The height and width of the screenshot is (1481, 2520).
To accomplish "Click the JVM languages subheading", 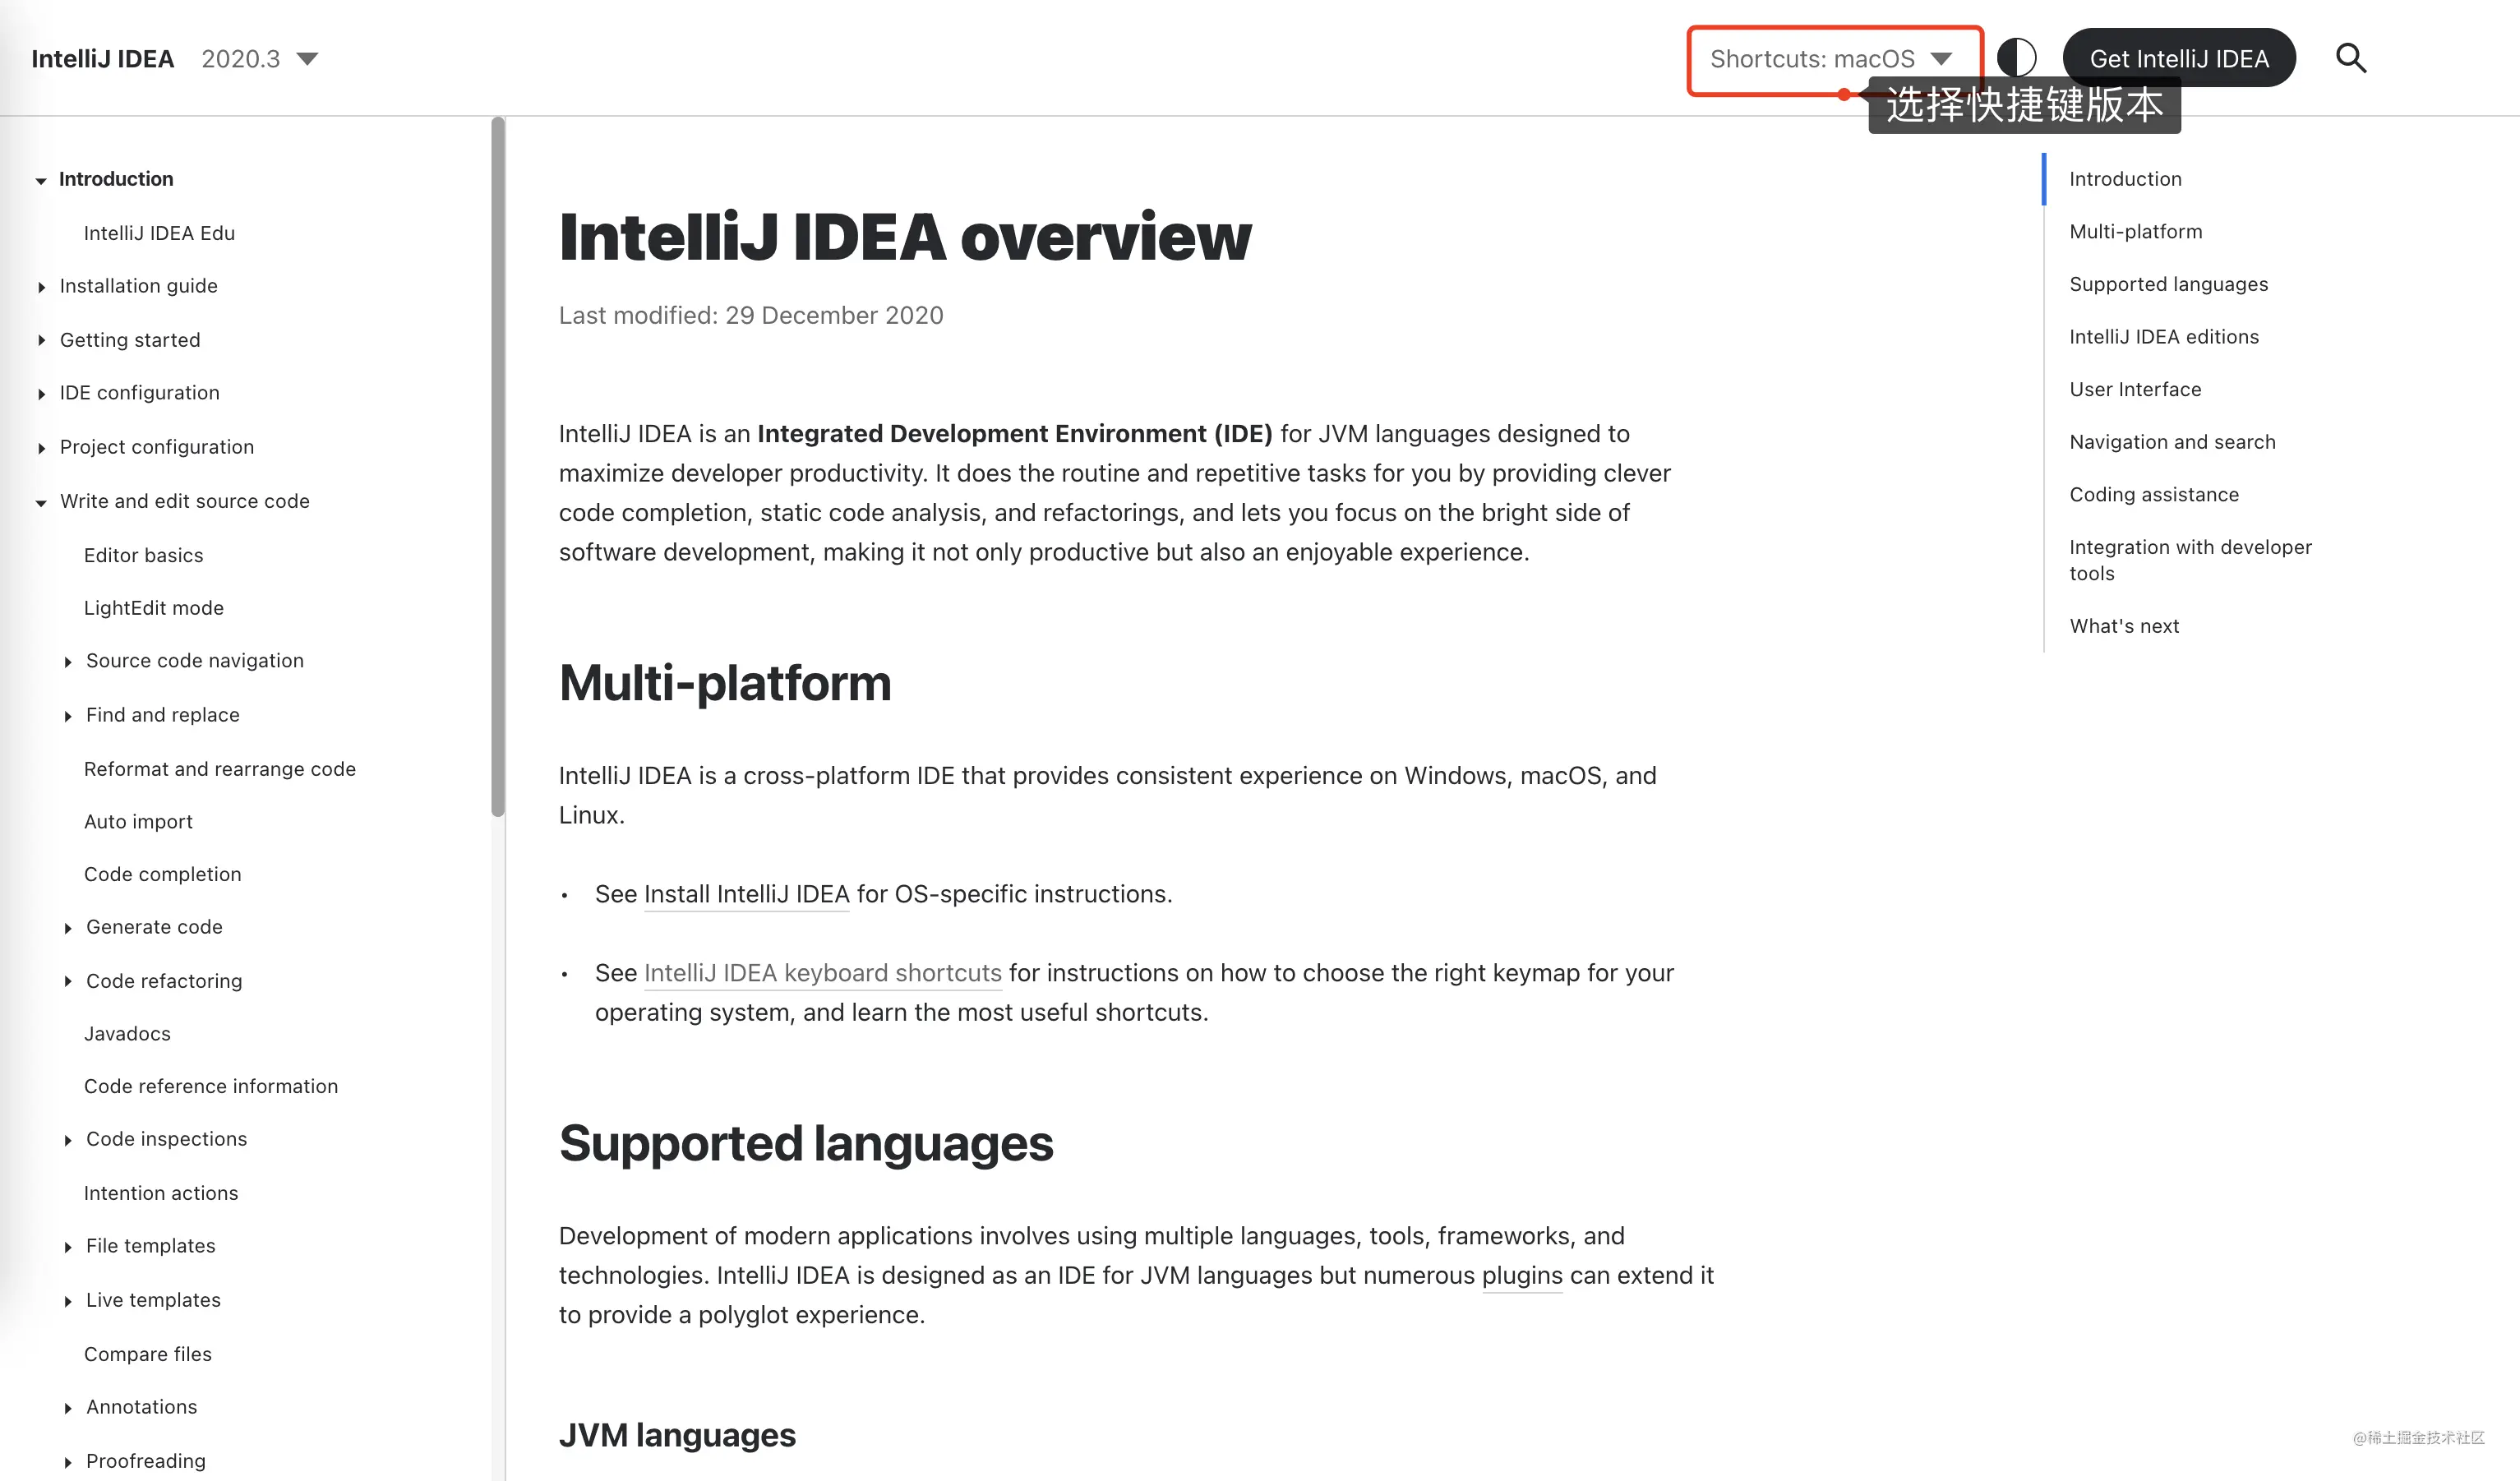I will point(677,1436).
